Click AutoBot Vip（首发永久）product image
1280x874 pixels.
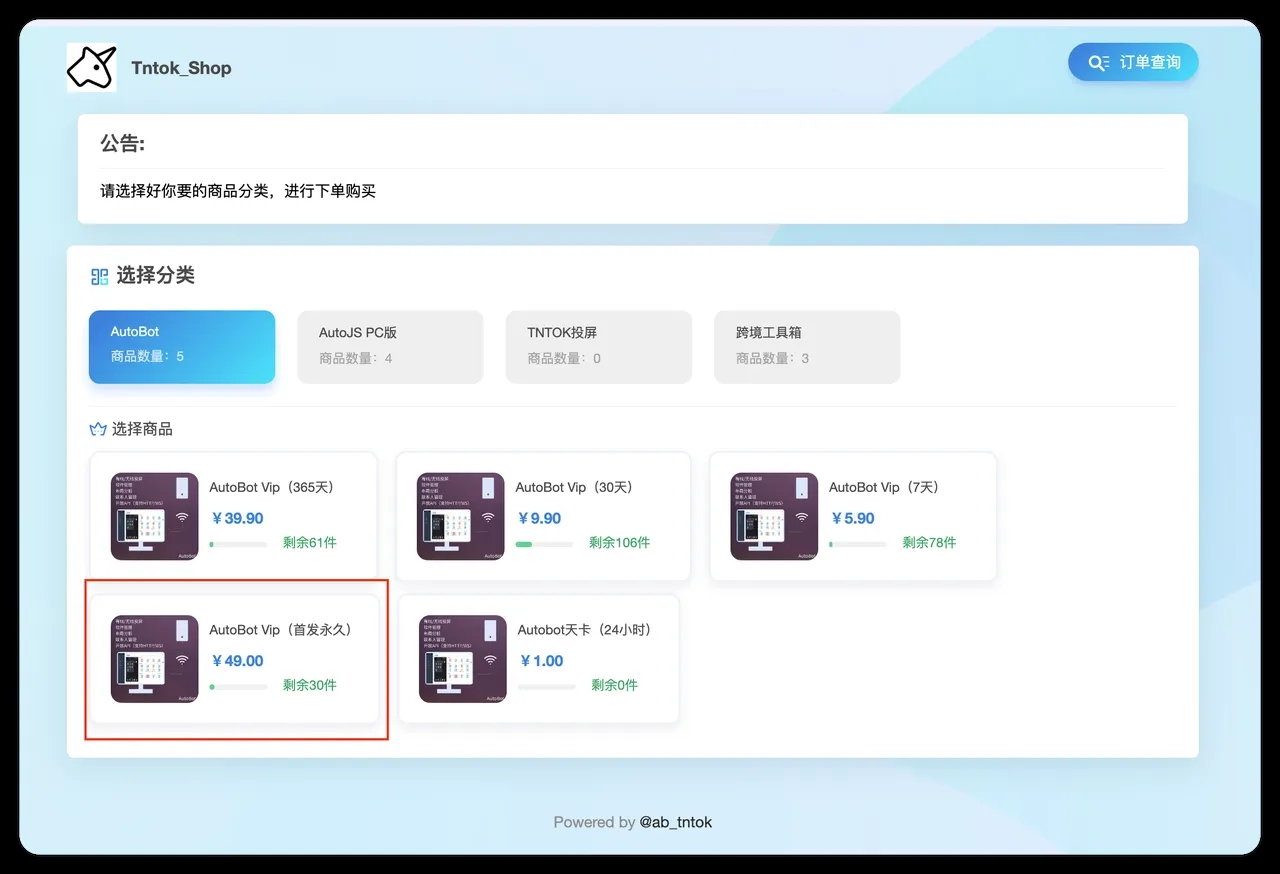154,658
